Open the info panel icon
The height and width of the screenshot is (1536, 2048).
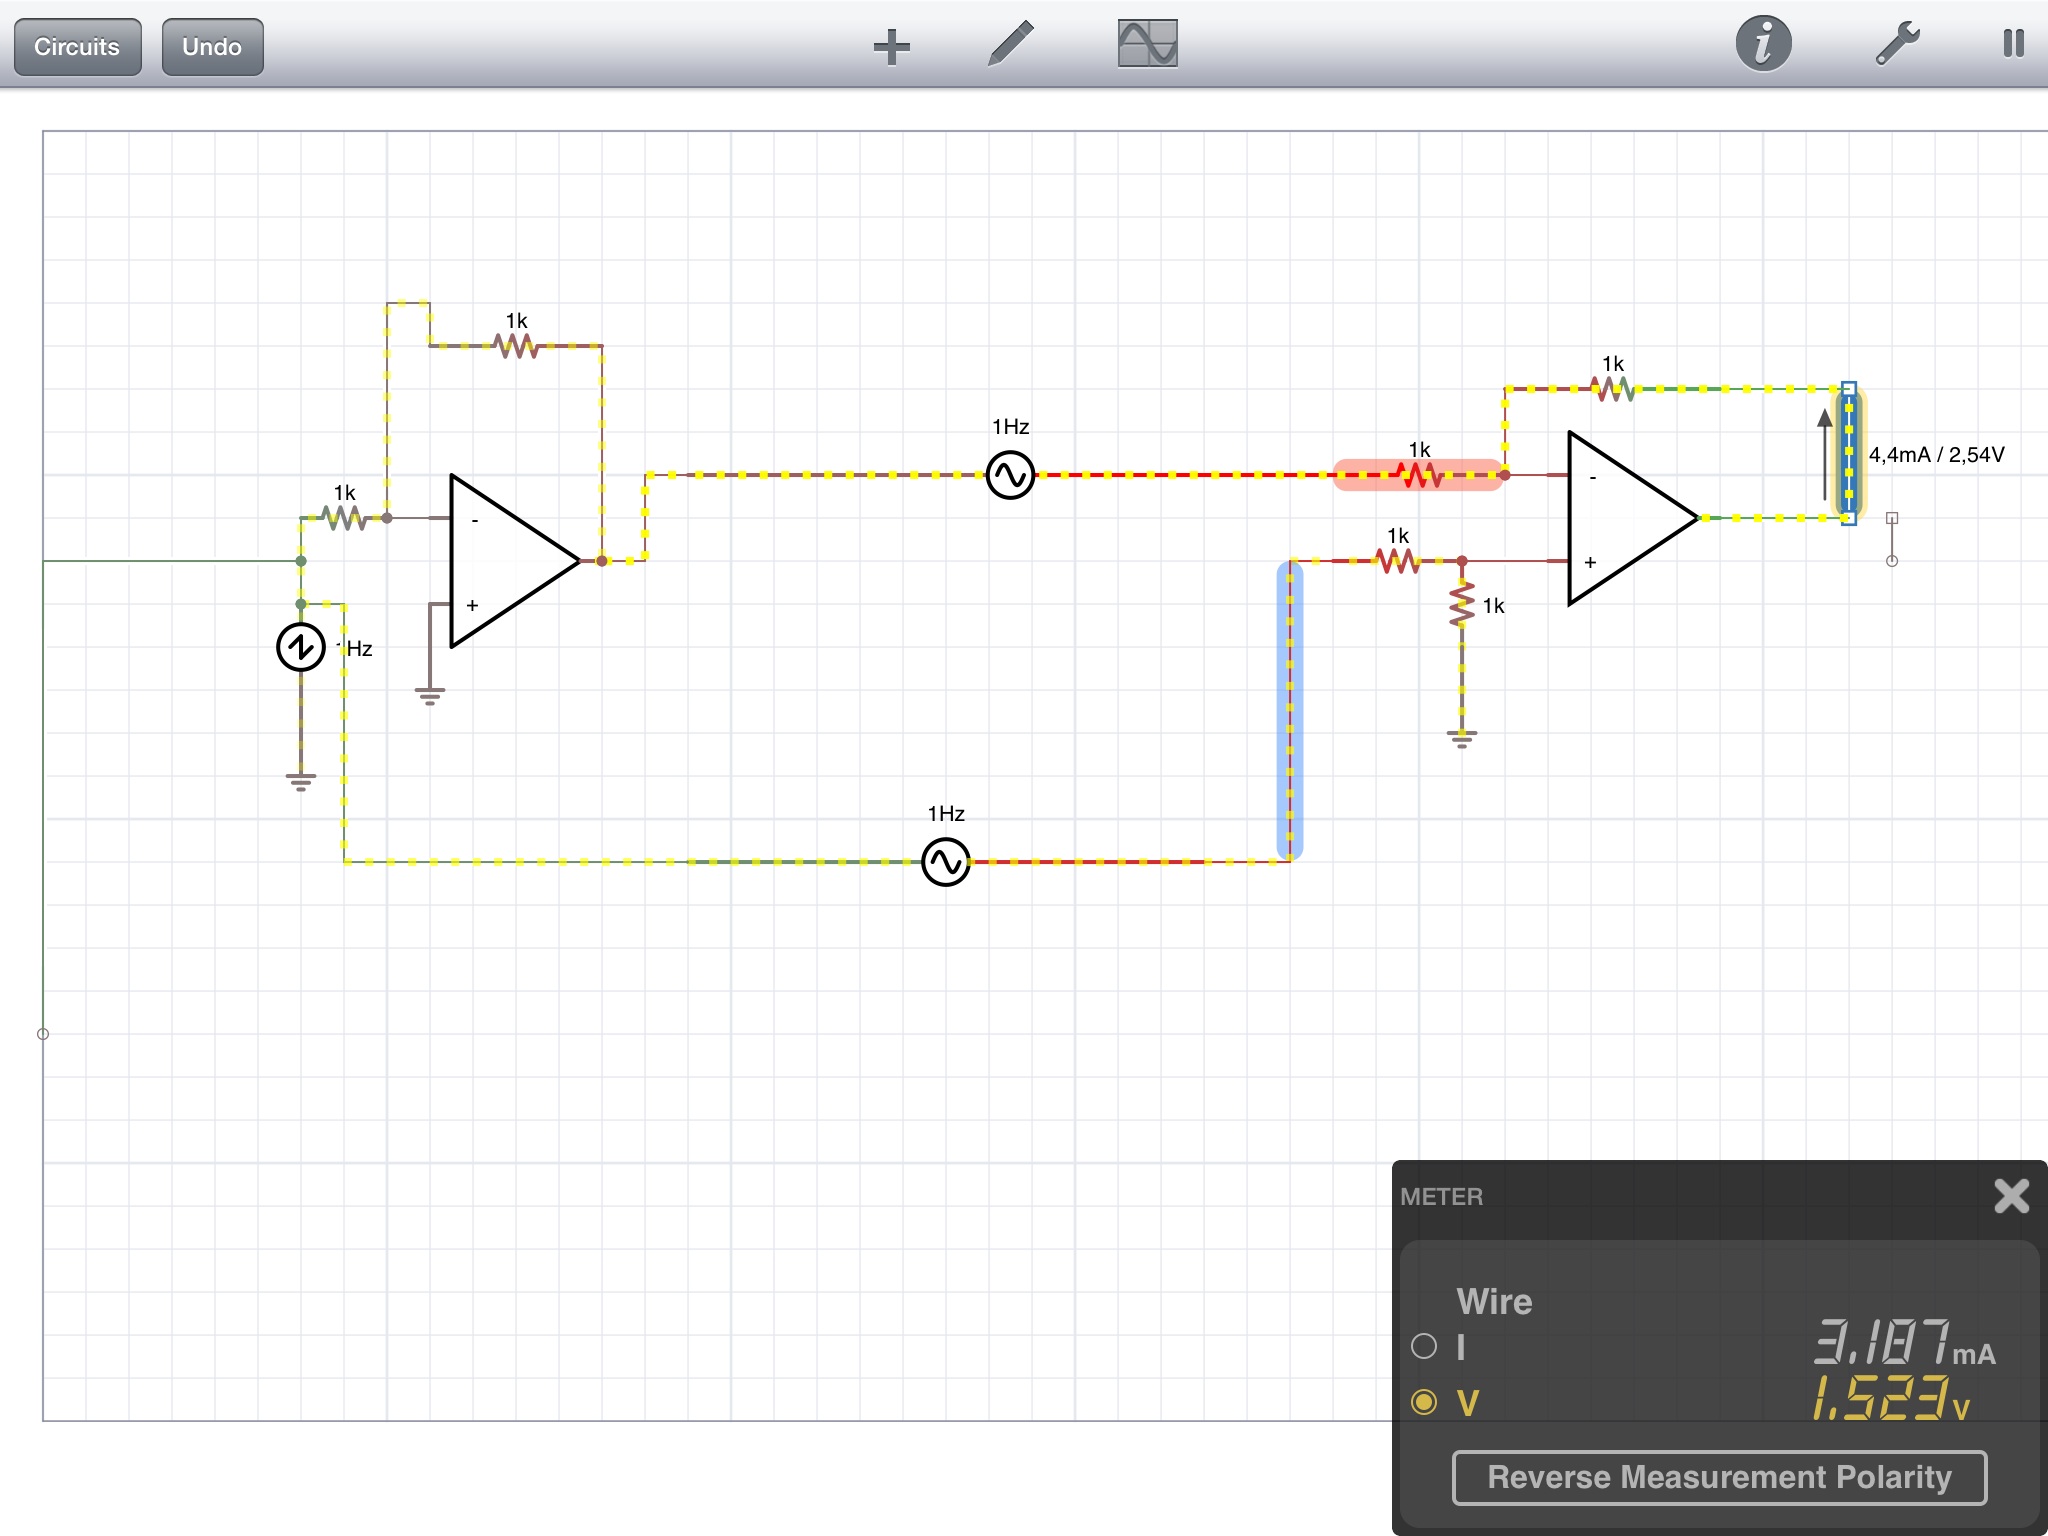1763,44
